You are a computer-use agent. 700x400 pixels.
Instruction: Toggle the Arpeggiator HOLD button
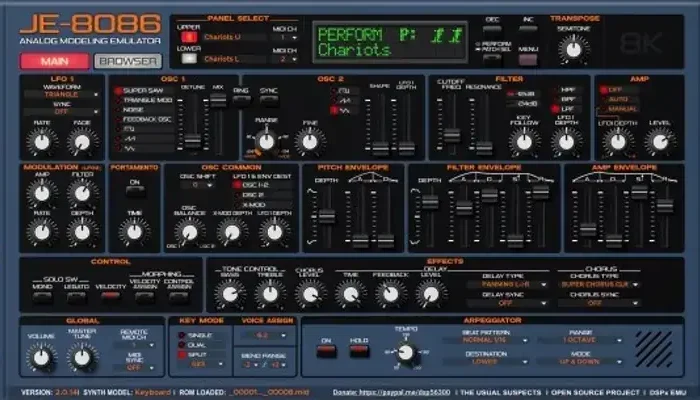pos(359,351)
